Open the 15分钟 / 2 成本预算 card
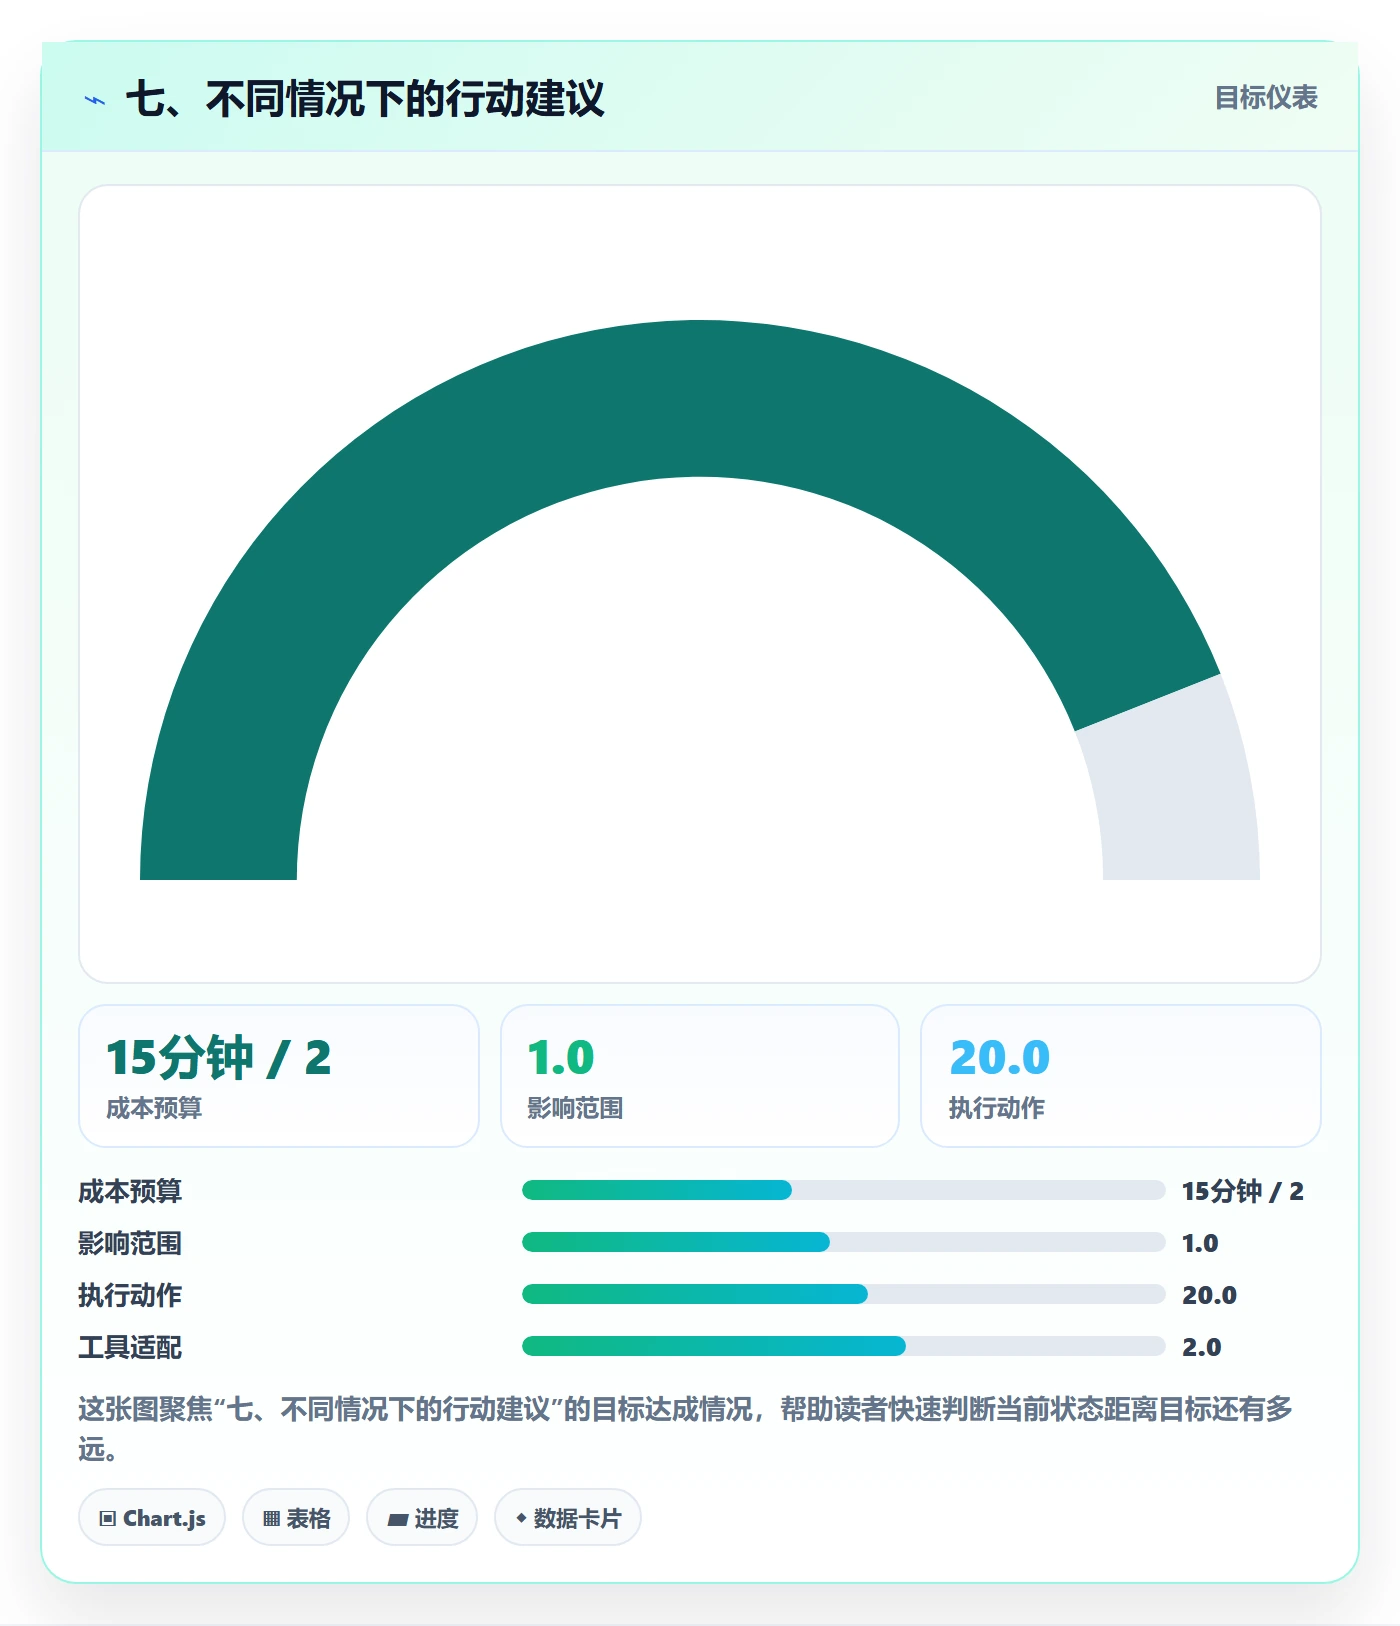The width and height of the screenshot is (1400, 1626). click(279, 1076)
